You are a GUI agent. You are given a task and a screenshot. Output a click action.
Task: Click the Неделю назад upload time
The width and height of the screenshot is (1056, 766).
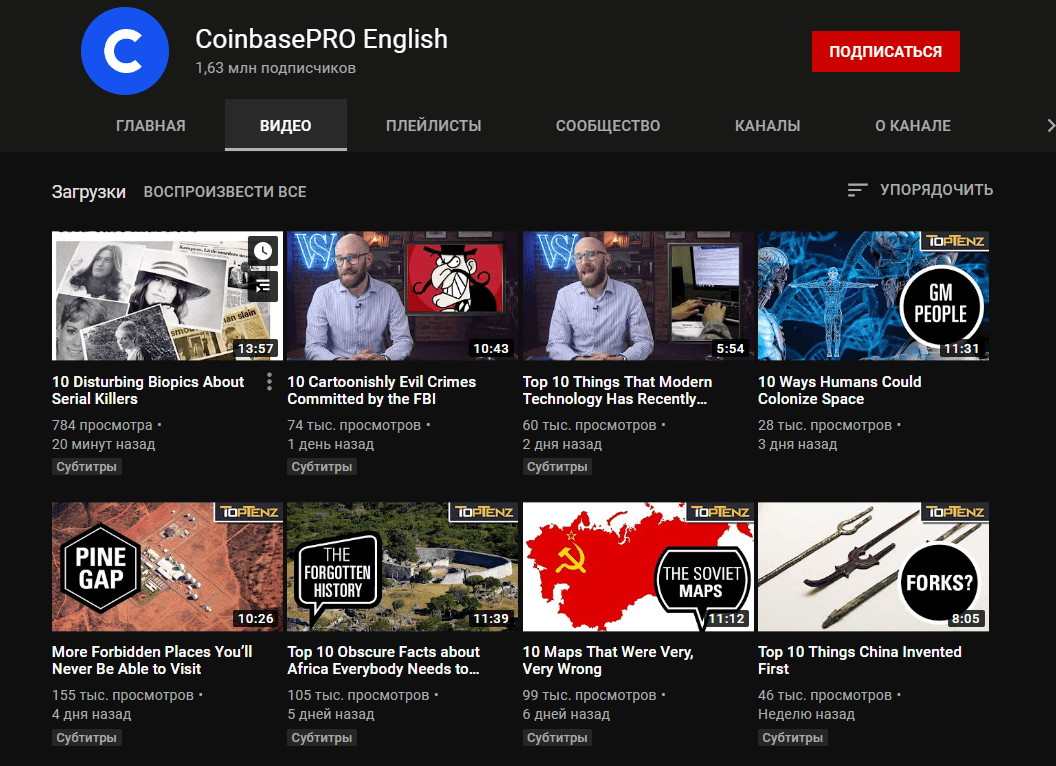point(806,715)
